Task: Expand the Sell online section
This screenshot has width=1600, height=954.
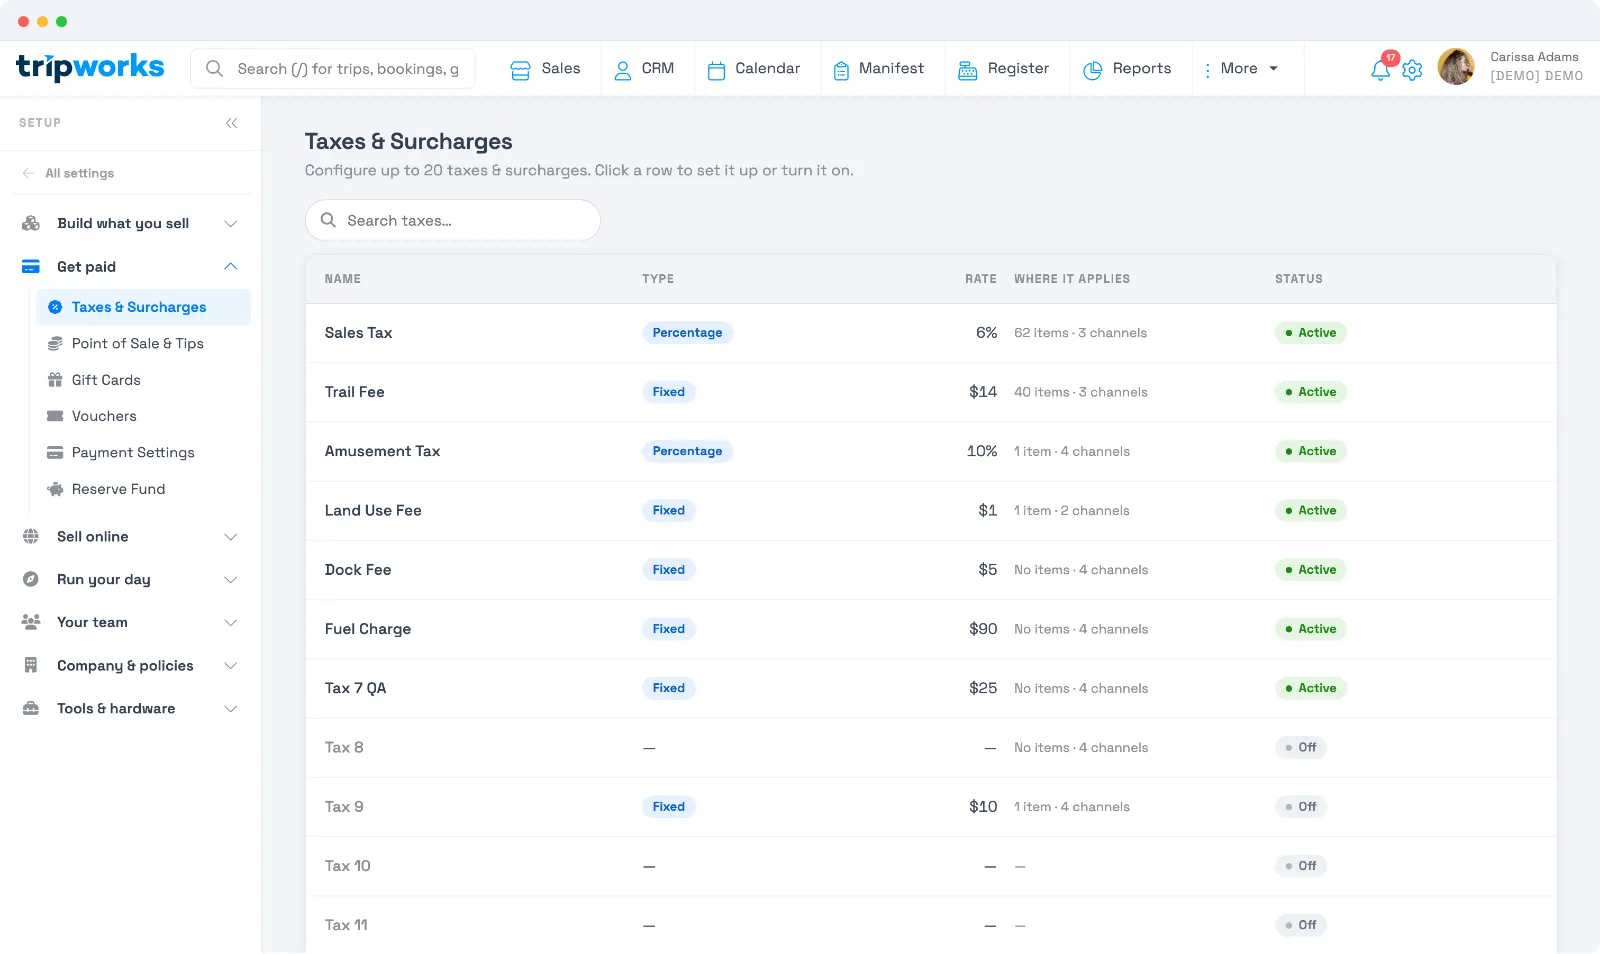Action: pos(231,537)
